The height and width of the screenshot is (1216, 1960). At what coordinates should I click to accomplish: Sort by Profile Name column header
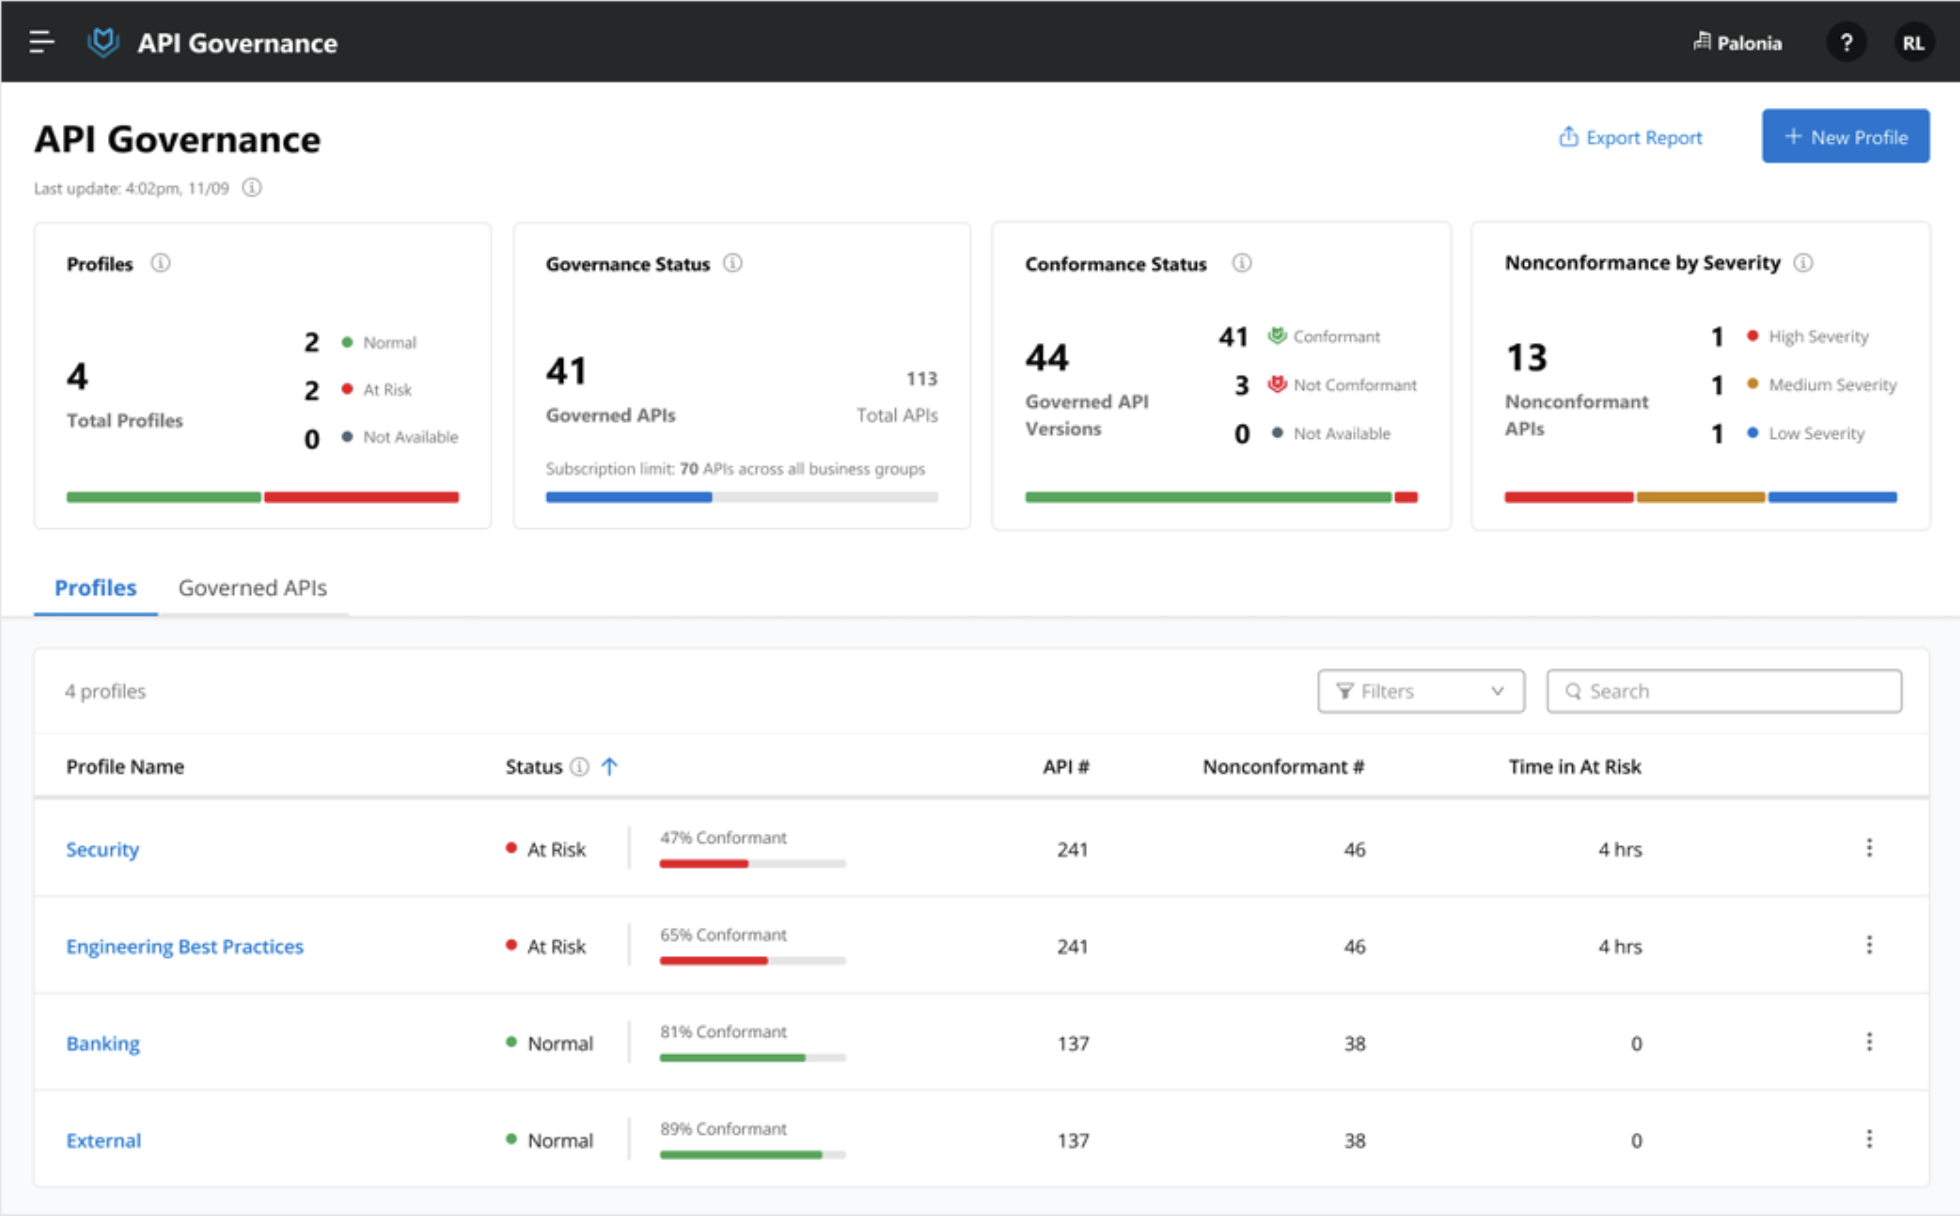(125, 767)
